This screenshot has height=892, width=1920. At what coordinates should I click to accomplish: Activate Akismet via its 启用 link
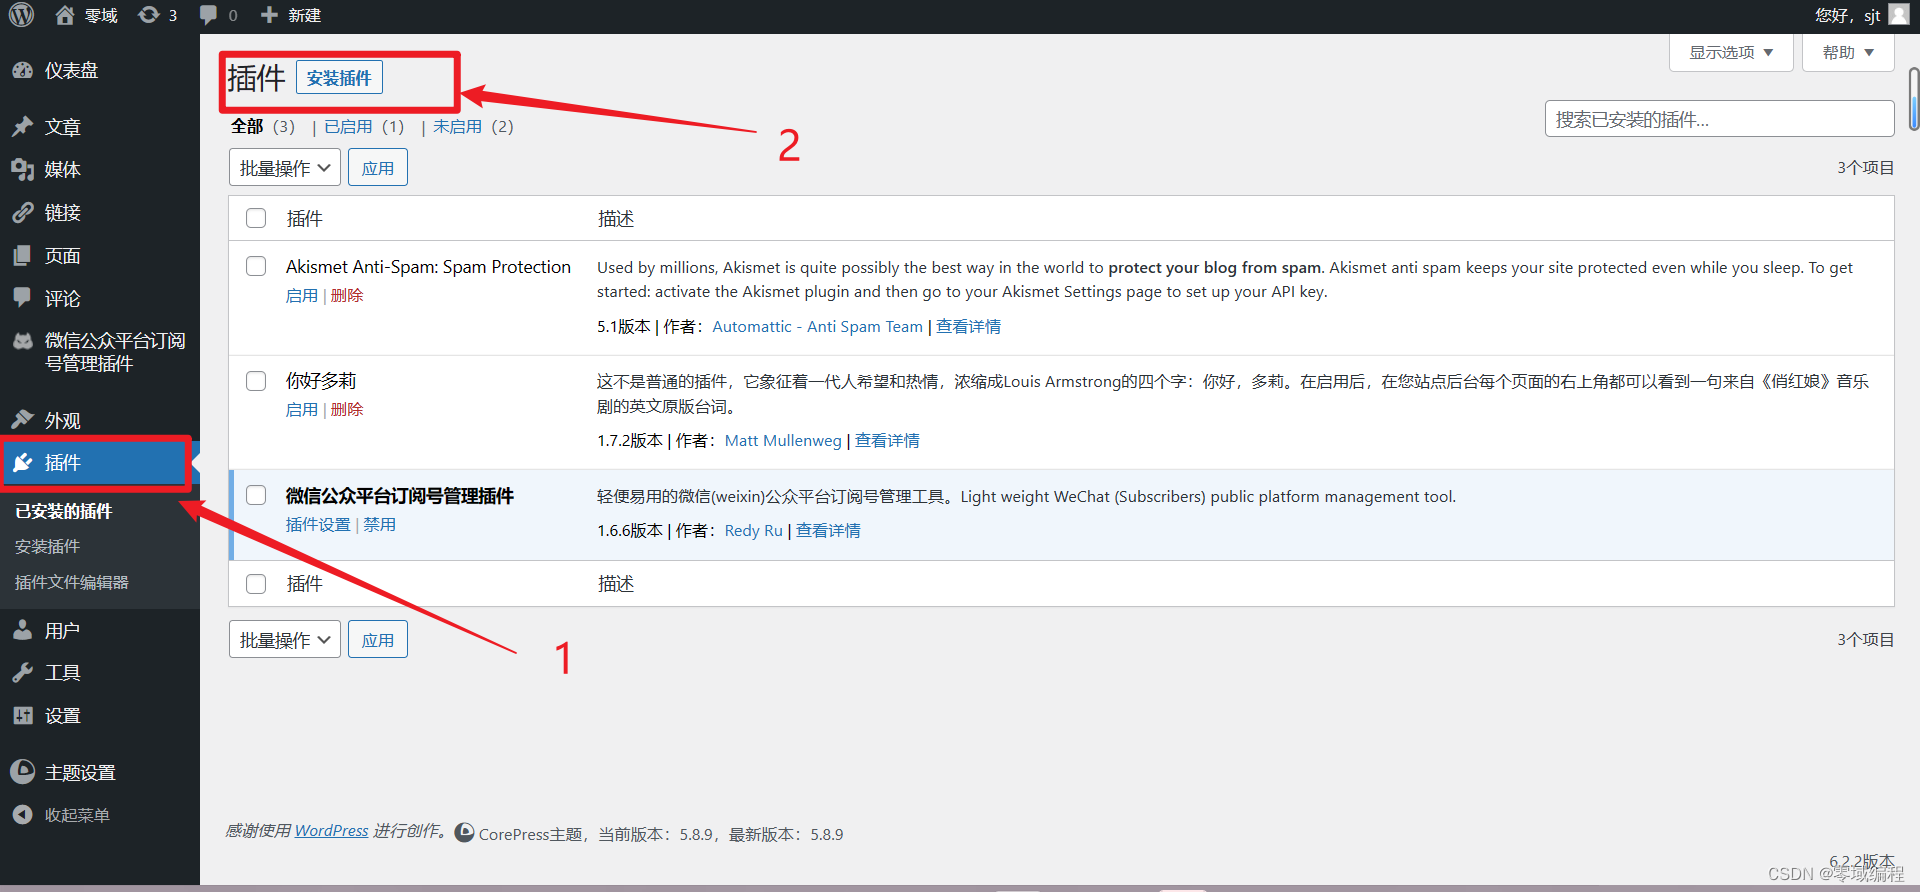click(302, 295)
